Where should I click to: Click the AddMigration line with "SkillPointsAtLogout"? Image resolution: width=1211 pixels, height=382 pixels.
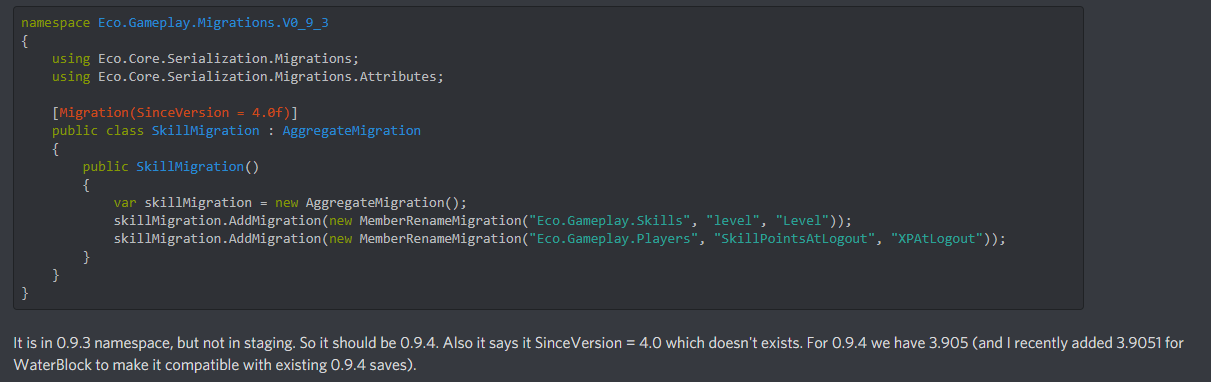coord(559,238)
